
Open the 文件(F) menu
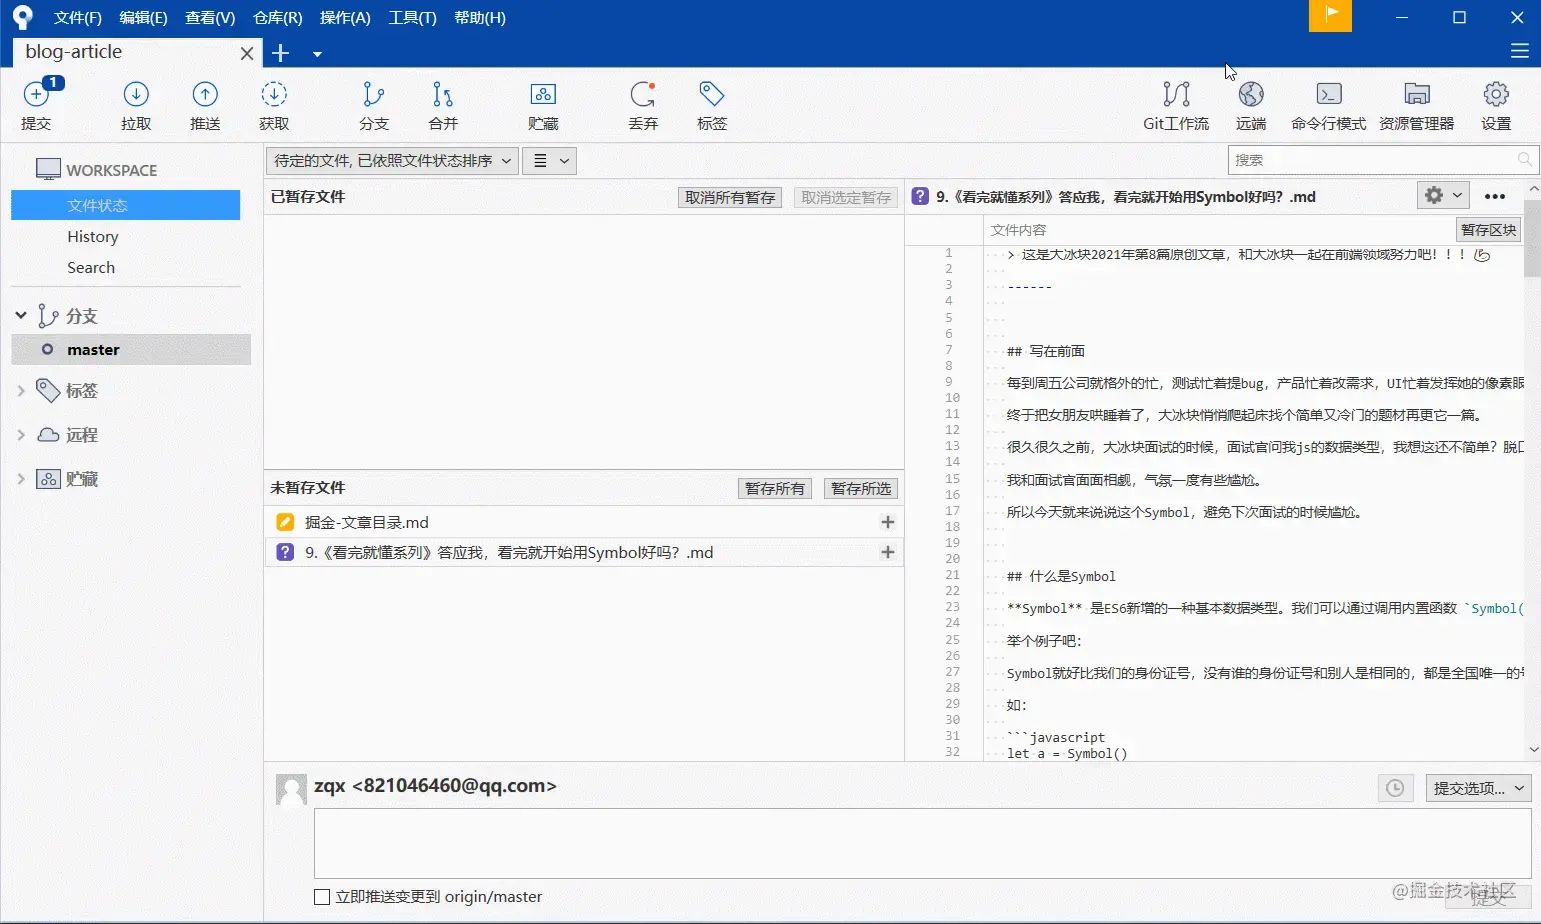point(78,18)
